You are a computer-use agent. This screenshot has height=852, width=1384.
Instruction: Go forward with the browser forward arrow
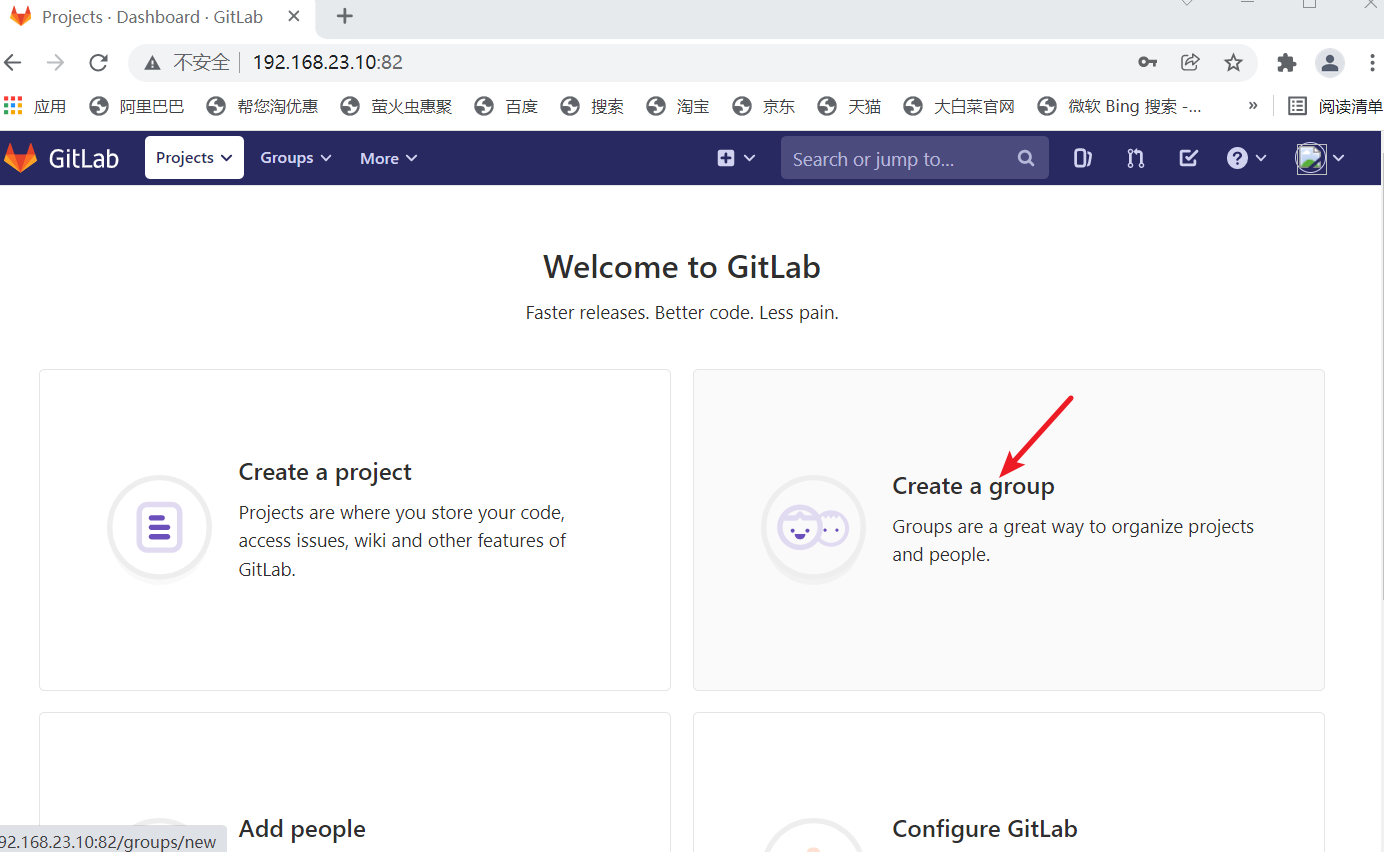[56, 62]
